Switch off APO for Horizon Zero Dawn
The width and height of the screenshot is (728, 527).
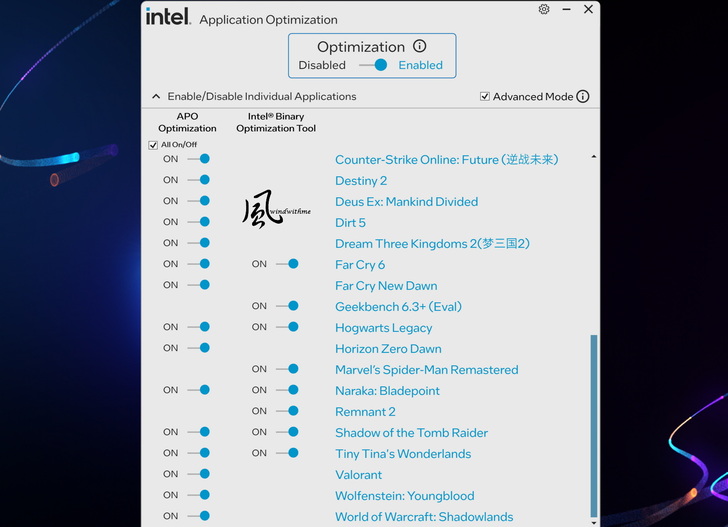pos(198,348)
